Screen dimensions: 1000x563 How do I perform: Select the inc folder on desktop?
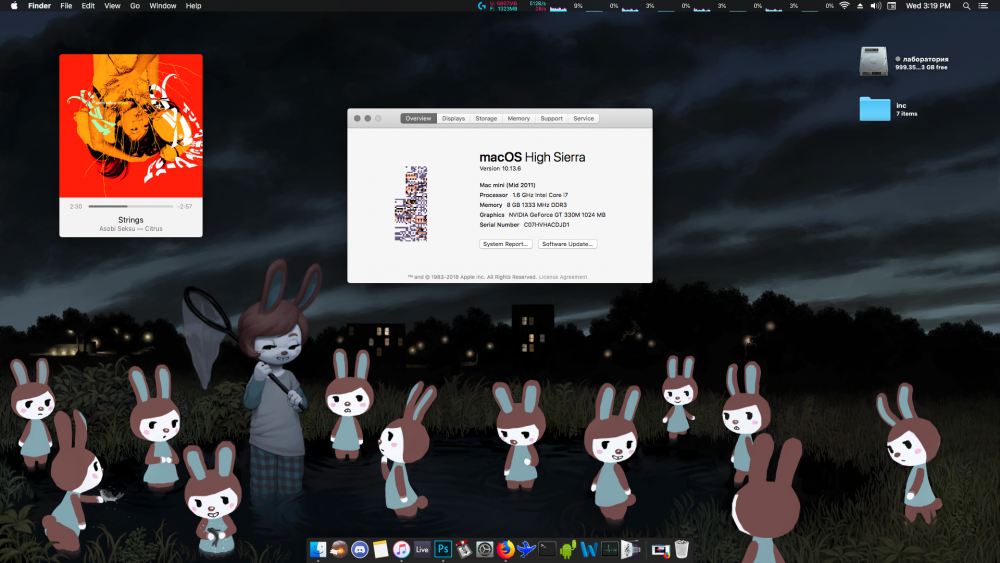874,109
